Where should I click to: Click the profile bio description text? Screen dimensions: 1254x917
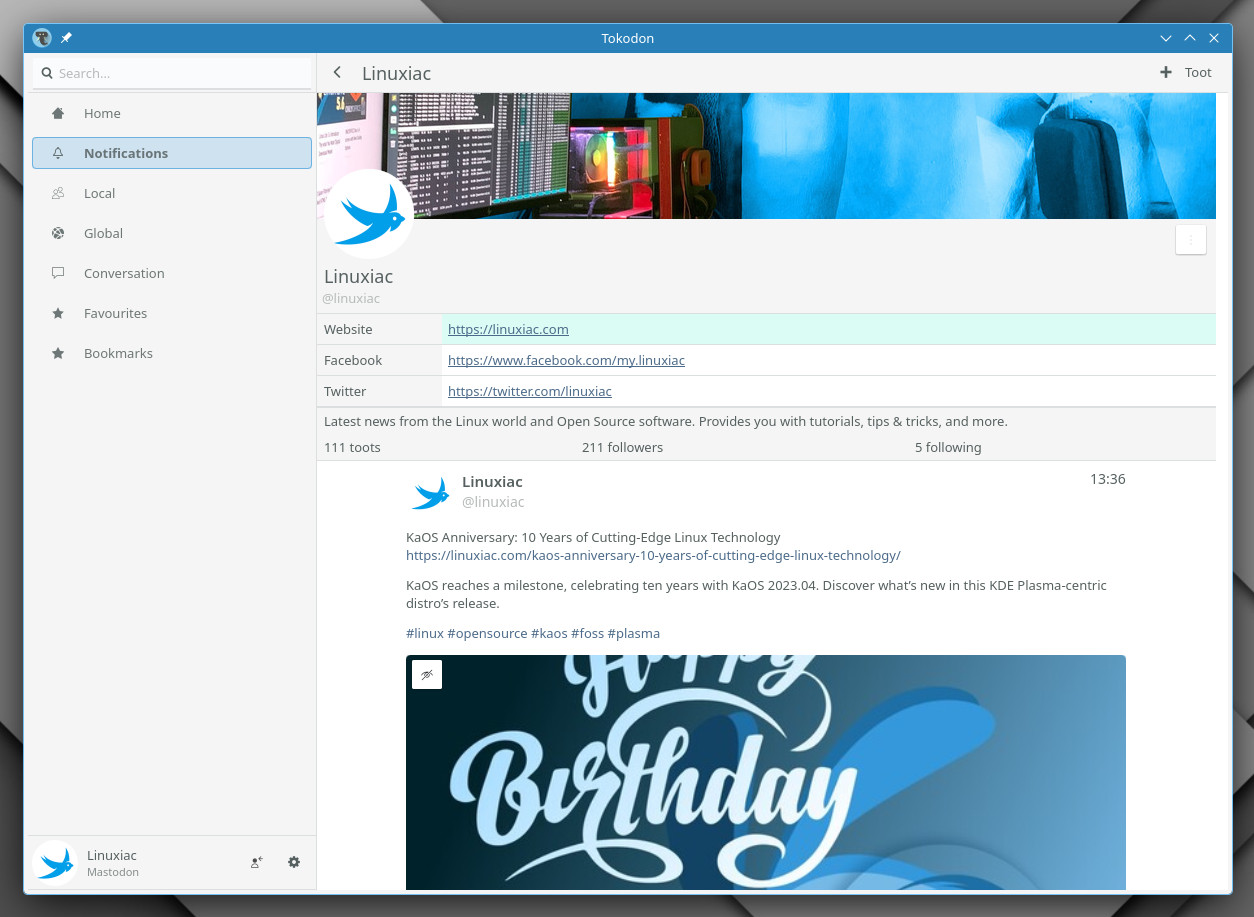[x=666, y=421]
